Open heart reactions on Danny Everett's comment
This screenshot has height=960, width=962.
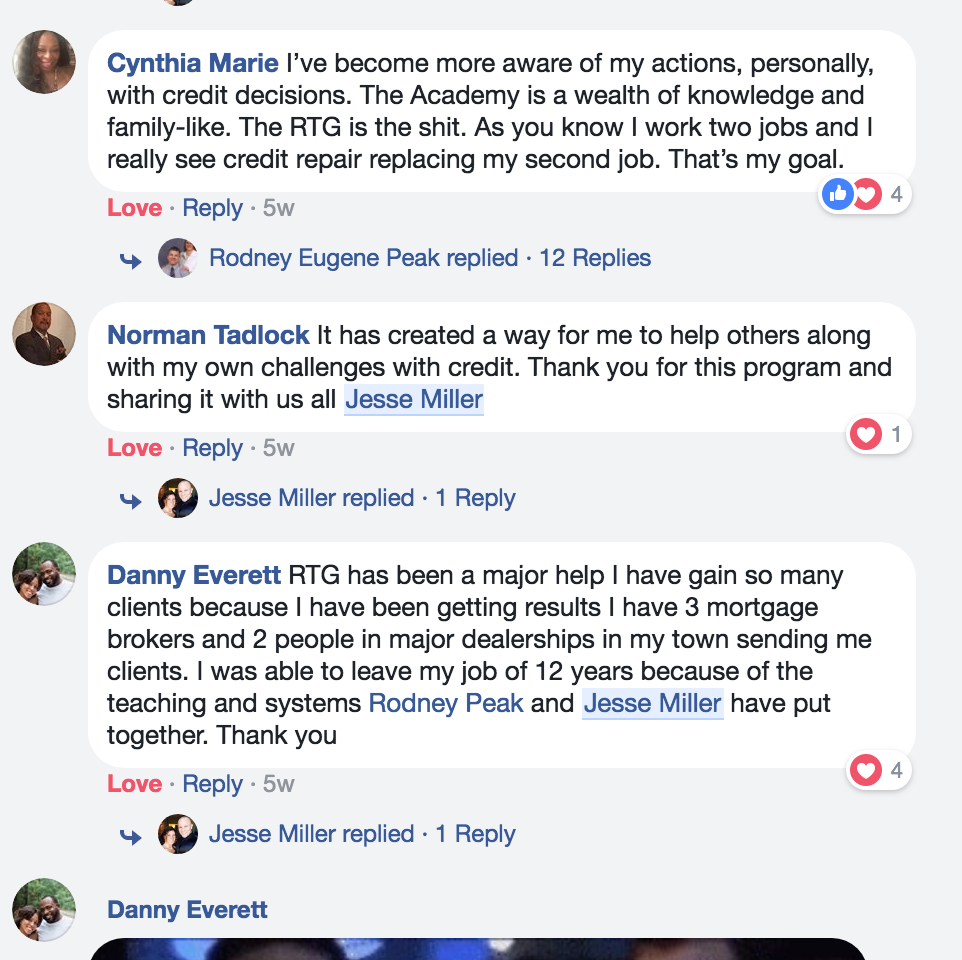[879, 770]
